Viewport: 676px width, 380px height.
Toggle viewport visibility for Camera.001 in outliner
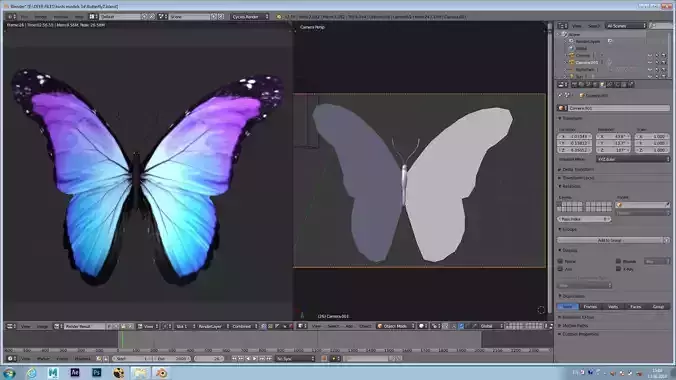[650, 62]
